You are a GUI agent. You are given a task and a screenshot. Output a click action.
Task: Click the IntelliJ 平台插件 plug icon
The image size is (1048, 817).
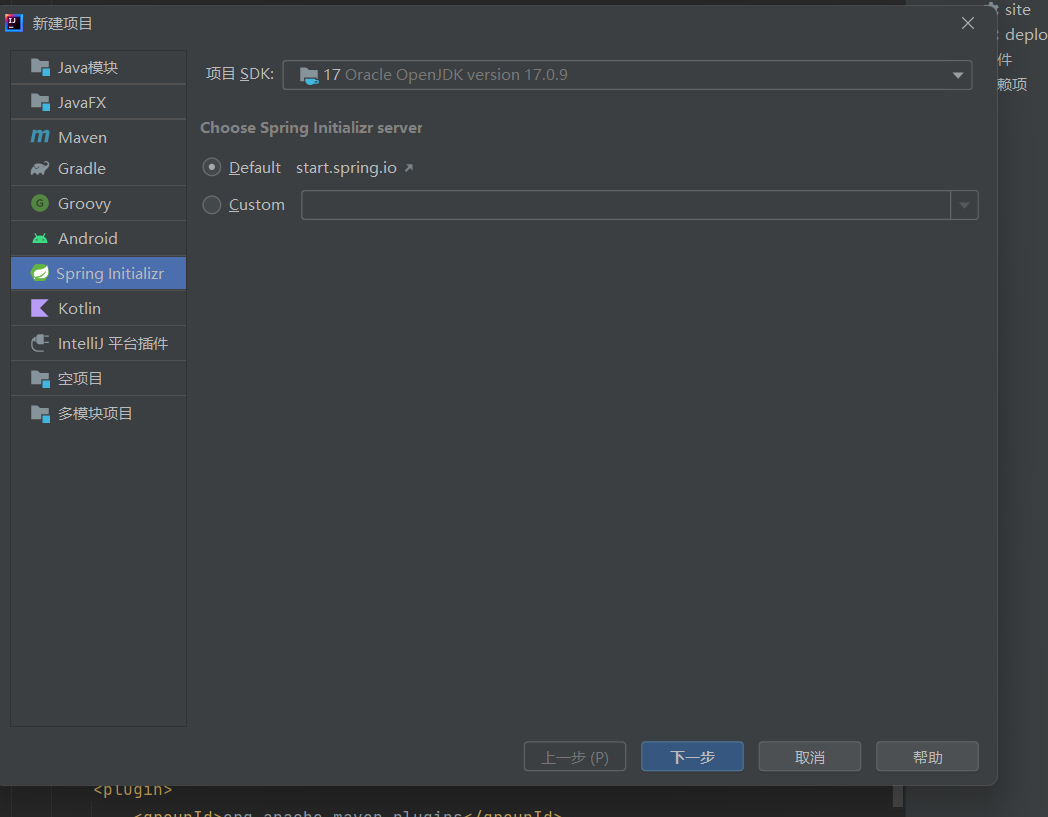tap(40, 343)
